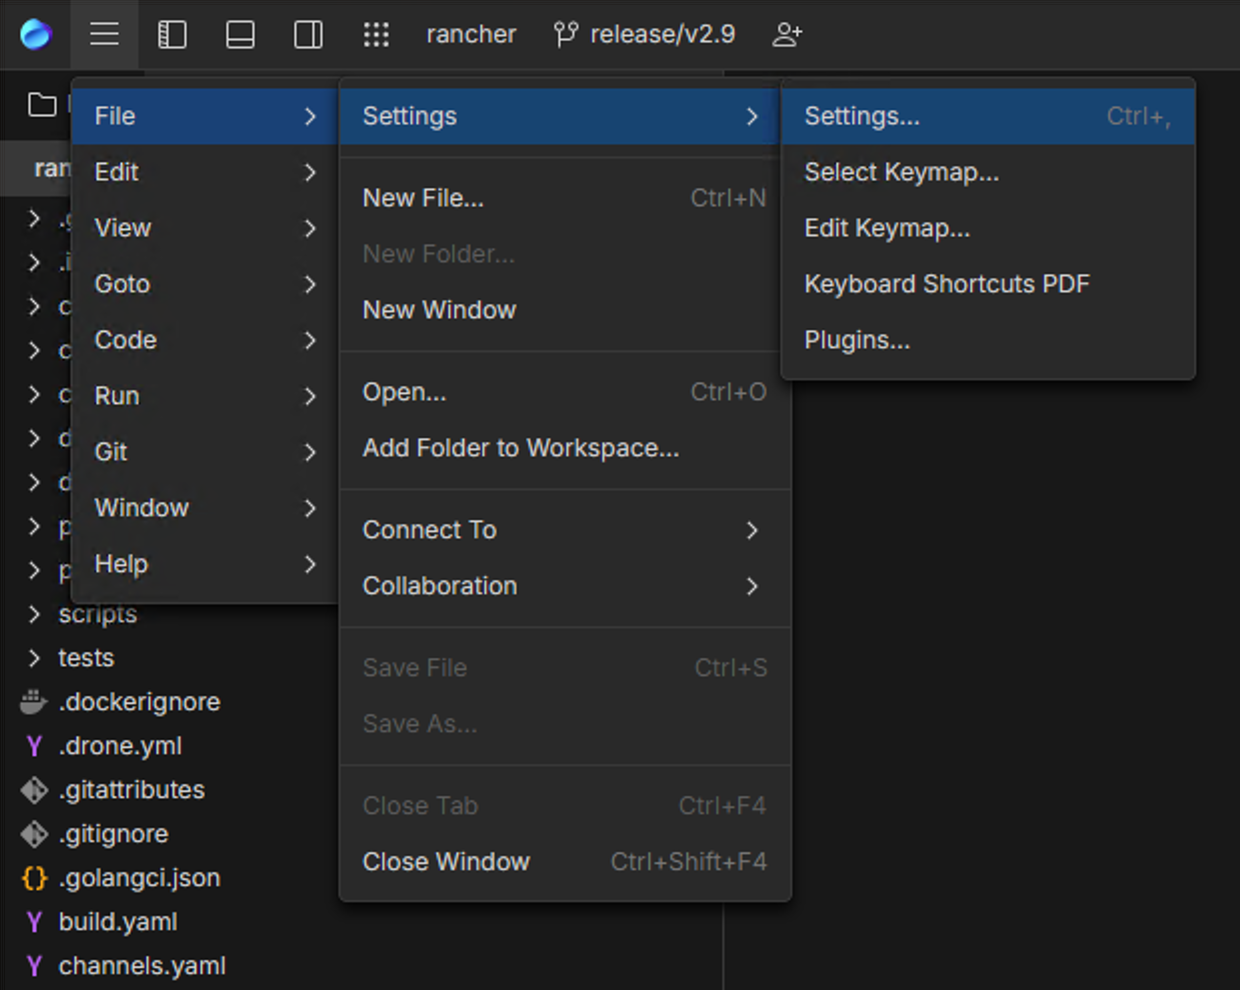The width and height of the screenshot is (1240, 990).
Task: Click the workspace grid icon in toolbar
Action: click(x=377, y=33)
